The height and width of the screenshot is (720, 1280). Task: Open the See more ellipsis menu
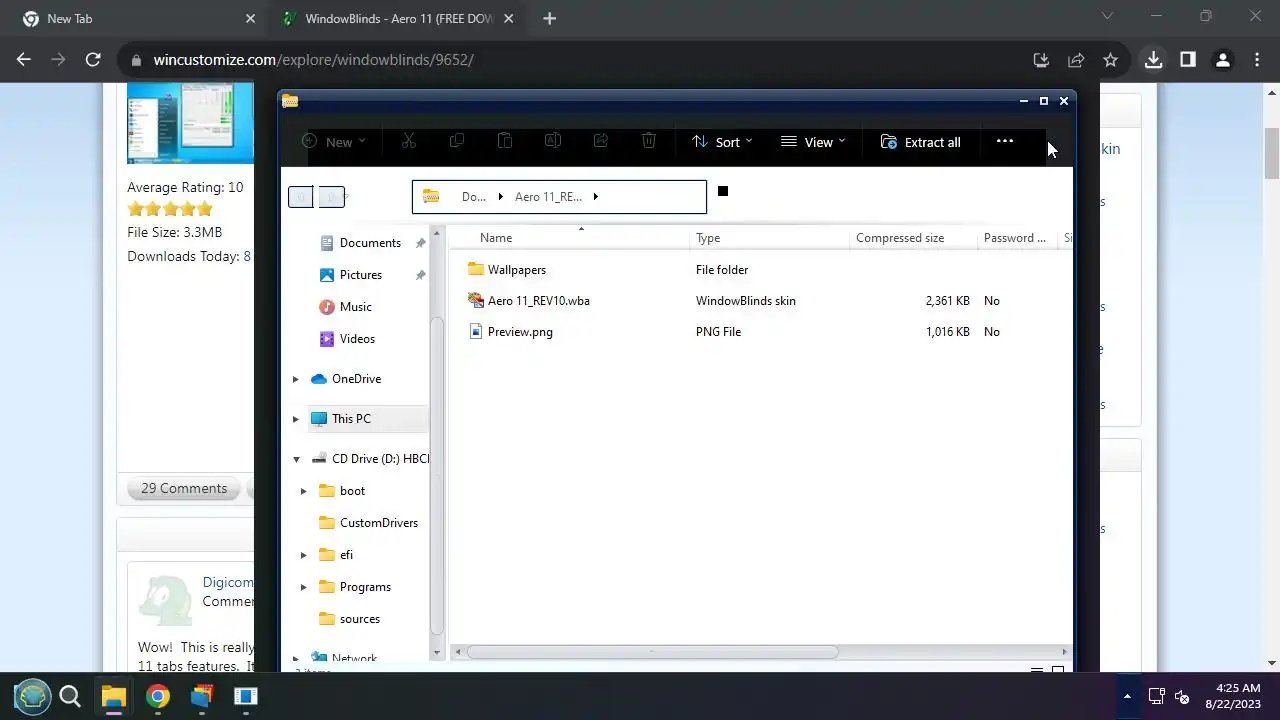[1005, 141]
